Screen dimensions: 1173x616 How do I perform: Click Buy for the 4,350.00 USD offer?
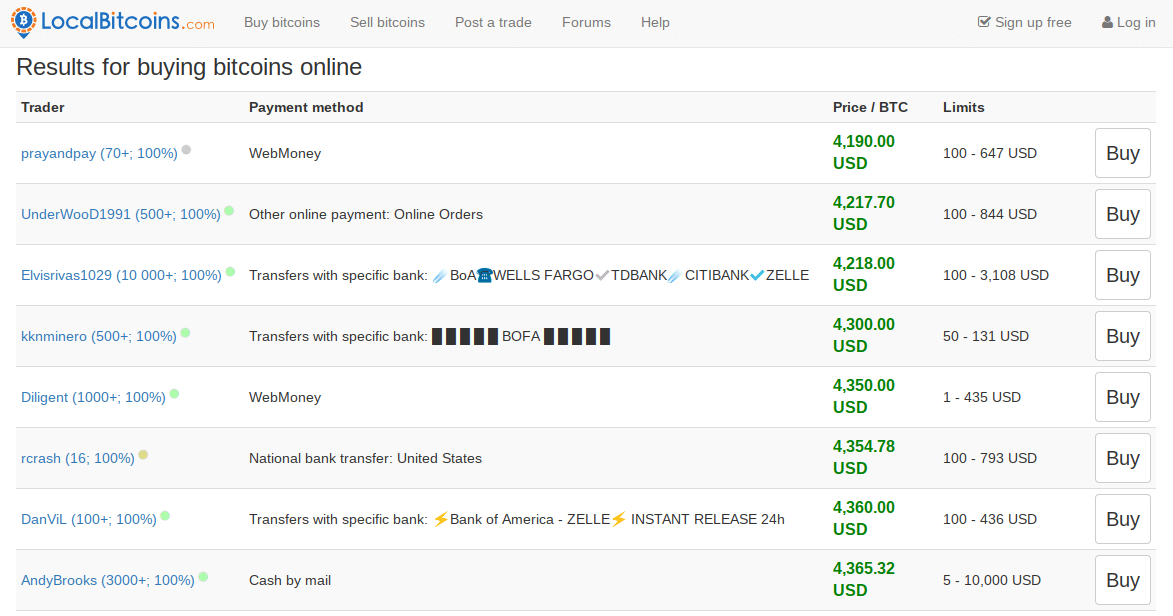coord(1123,397)
